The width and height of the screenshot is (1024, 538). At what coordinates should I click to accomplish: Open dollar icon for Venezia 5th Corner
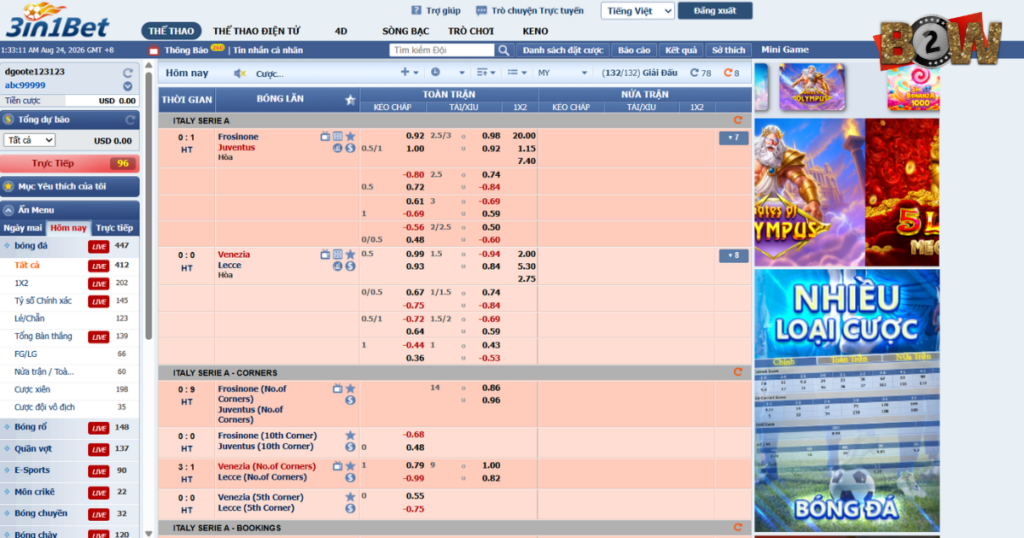(x=351, y=509)
